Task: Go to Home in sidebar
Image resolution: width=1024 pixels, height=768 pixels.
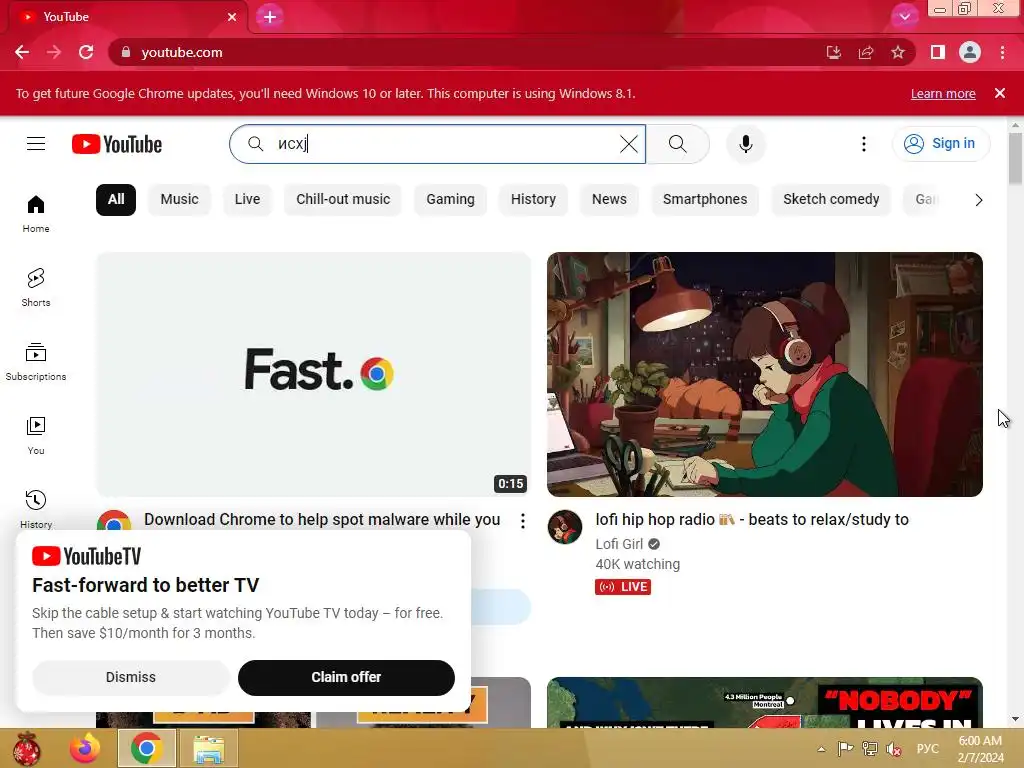Action: (36, 214)
